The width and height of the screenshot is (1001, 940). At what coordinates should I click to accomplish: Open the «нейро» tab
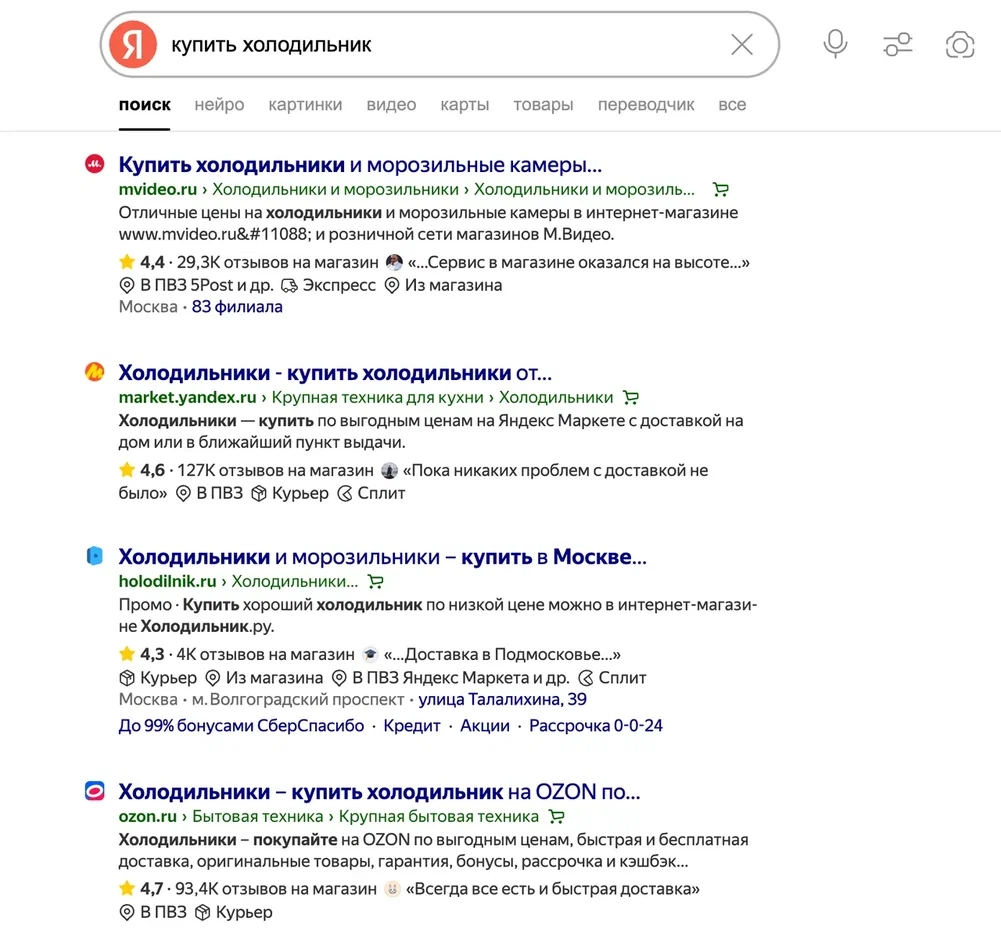click(x=219, y=105)
